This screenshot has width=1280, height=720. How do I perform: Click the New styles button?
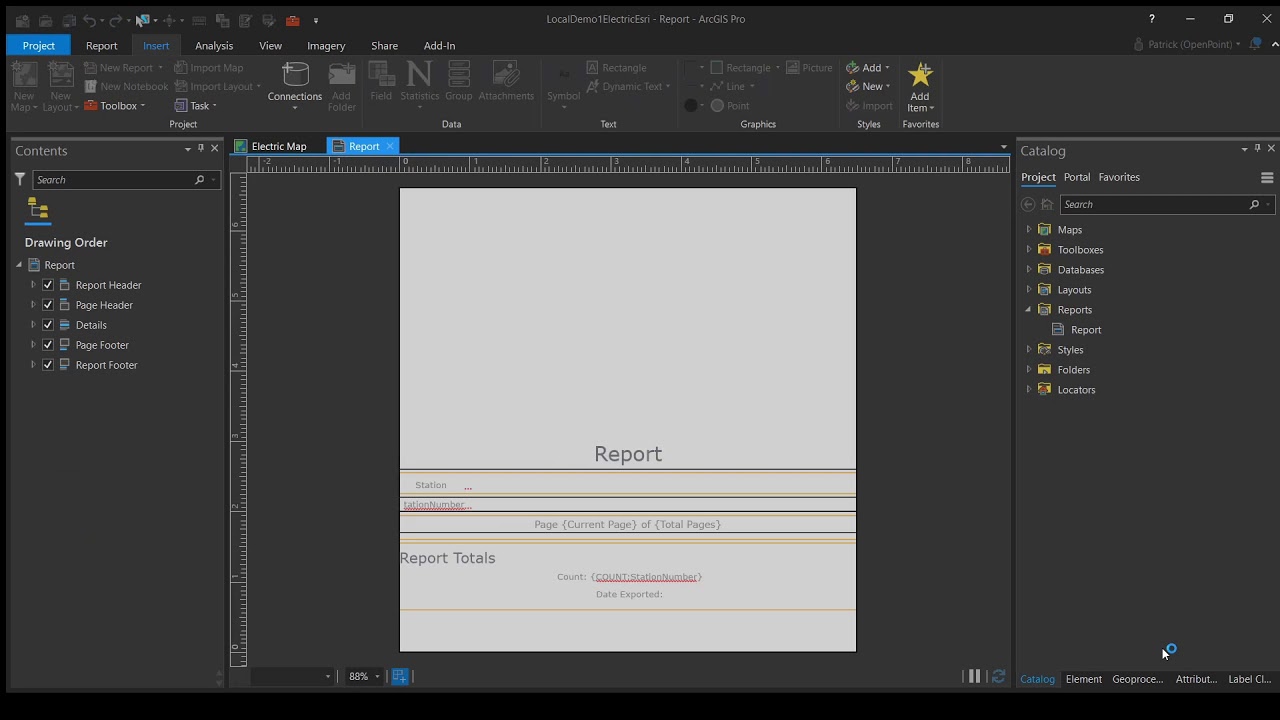(868, 87)
